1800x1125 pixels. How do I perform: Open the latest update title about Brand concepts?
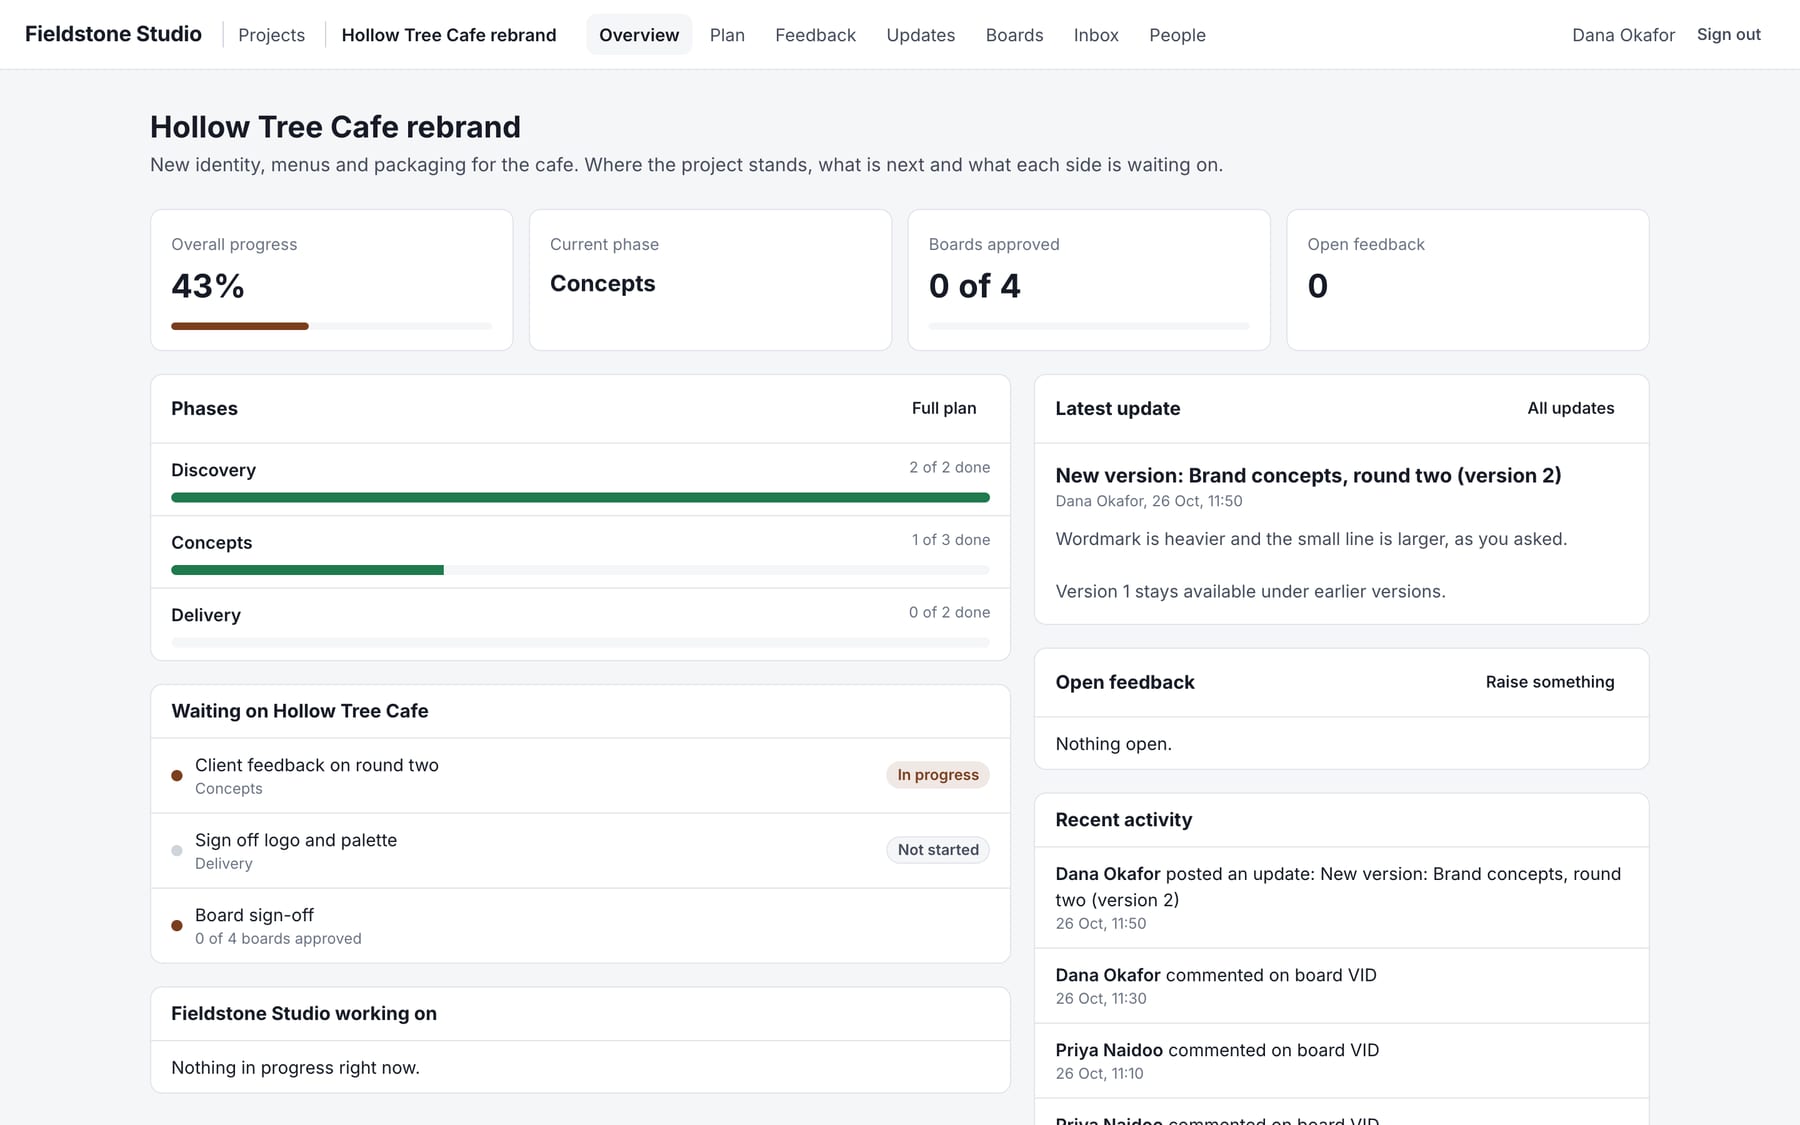1308,475
